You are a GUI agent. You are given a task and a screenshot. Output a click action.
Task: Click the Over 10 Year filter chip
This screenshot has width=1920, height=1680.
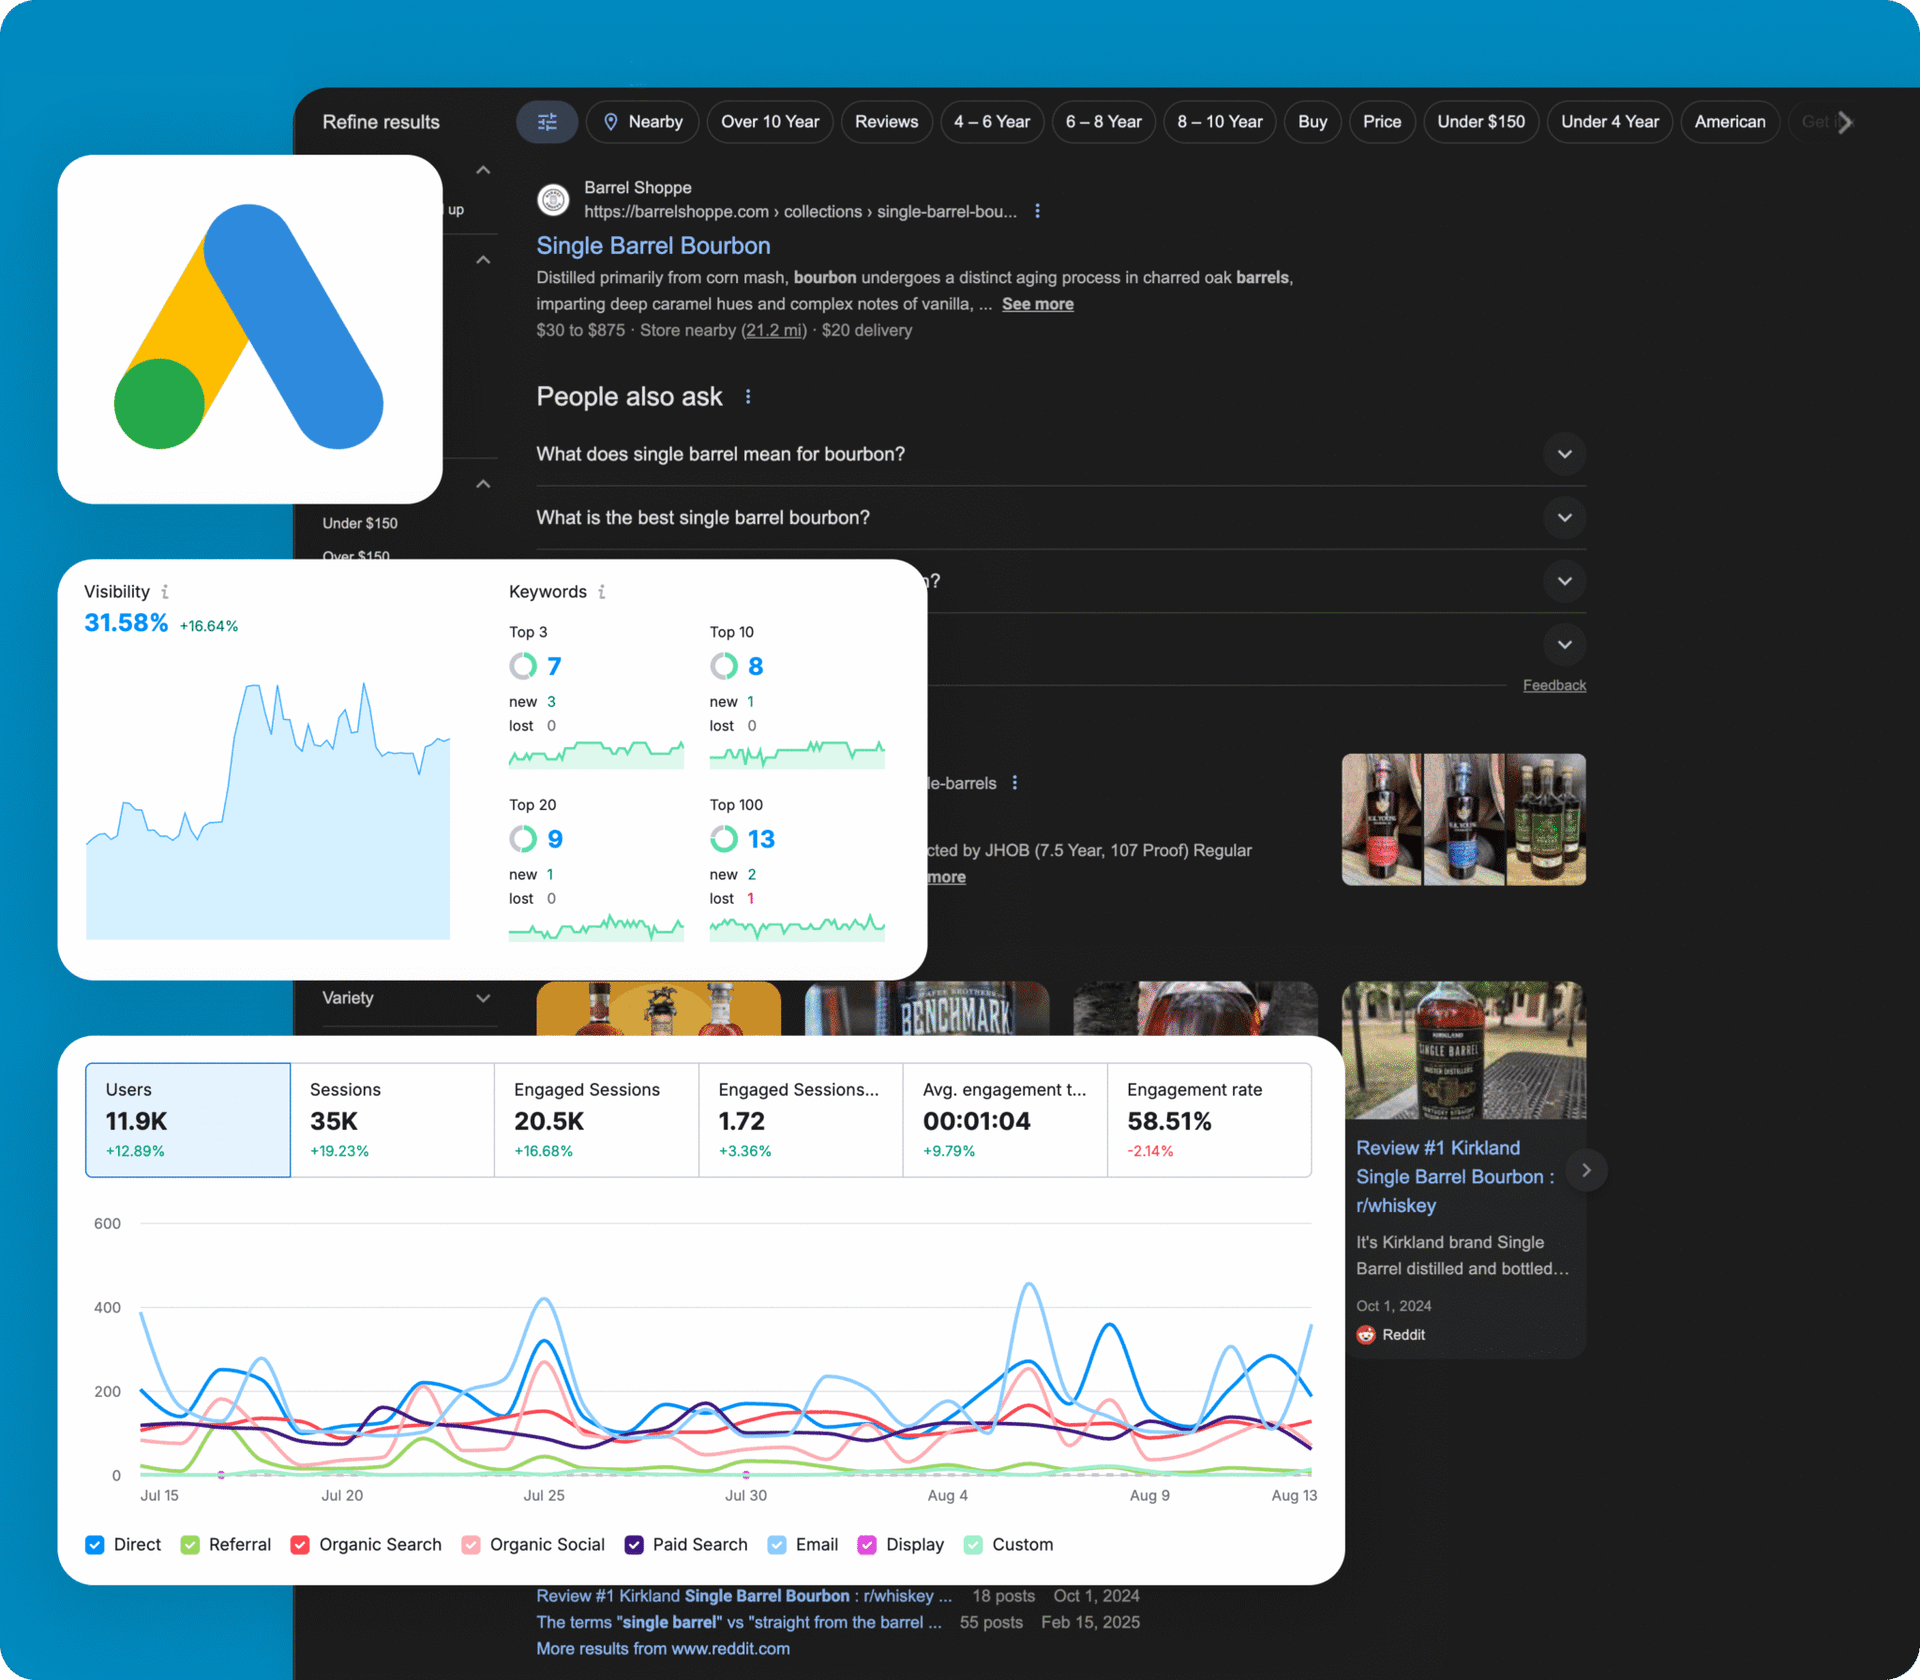770,122
